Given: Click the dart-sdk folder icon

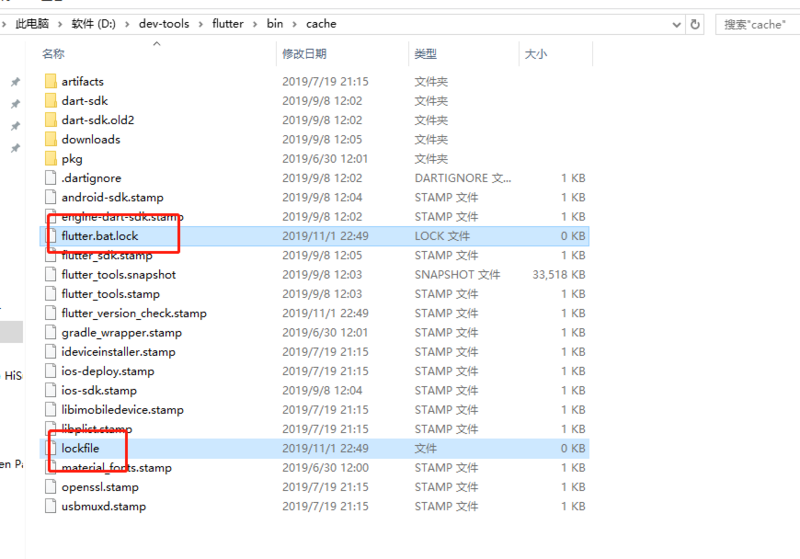Looking at the screenshot, I should tap(51, 100).
